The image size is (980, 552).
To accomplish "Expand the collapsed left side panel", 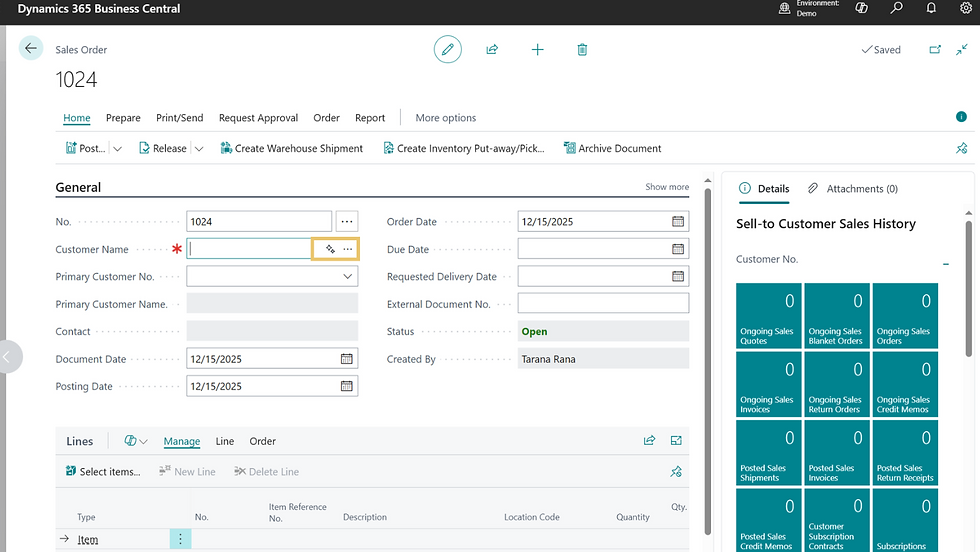I will point(9,357).
